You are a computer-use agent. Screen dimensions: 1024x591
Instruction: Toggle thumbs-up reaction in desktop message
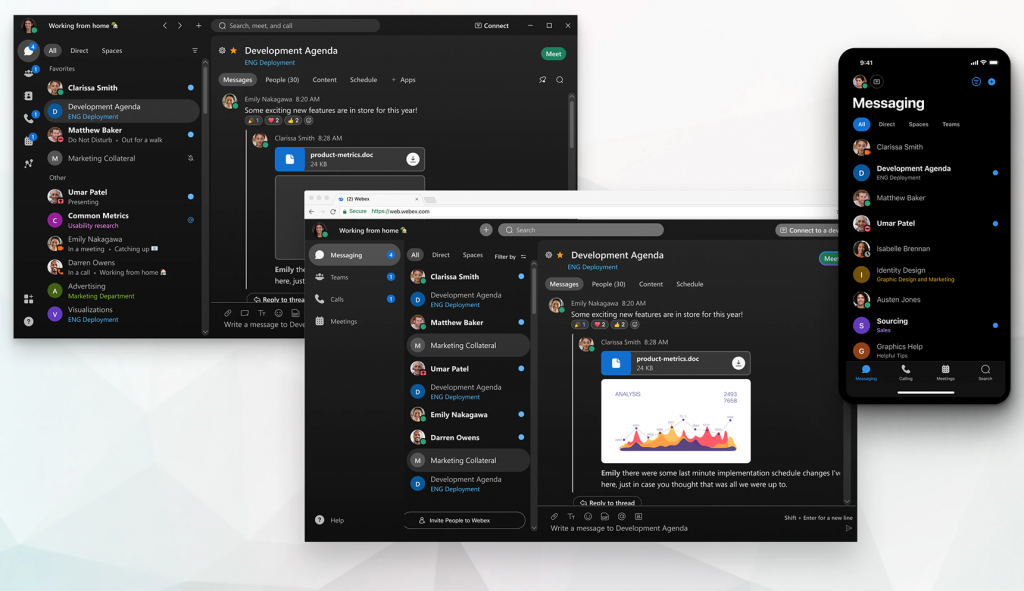[293, 121]
